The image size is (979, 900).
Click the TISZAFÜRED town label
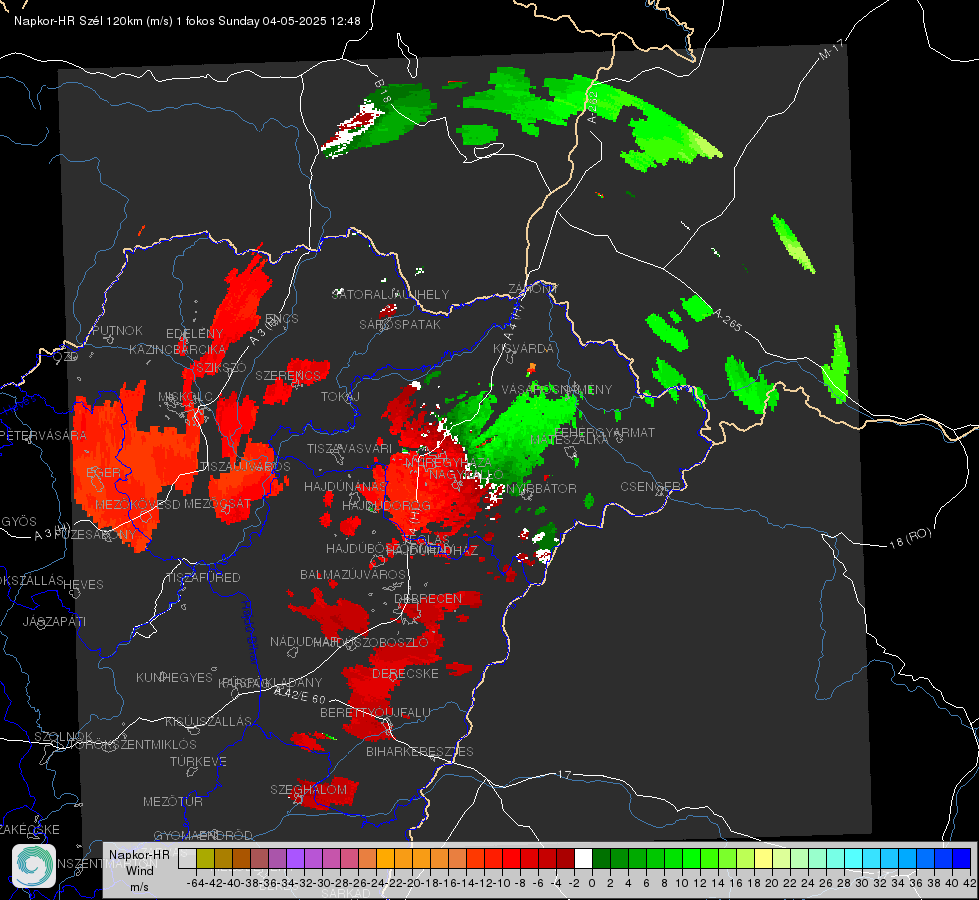pyautogui.click(x=203, y=578)
